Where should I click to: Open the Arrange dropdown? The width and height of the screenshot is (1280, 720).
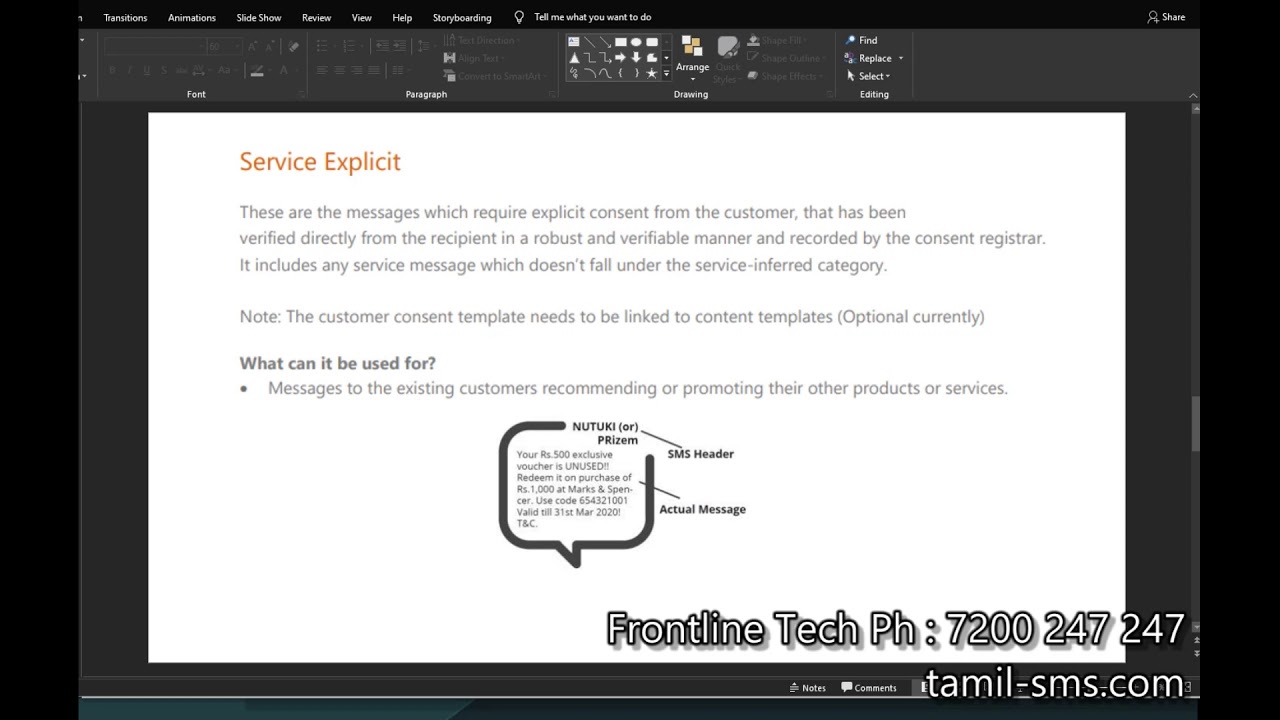pos(692,58)
